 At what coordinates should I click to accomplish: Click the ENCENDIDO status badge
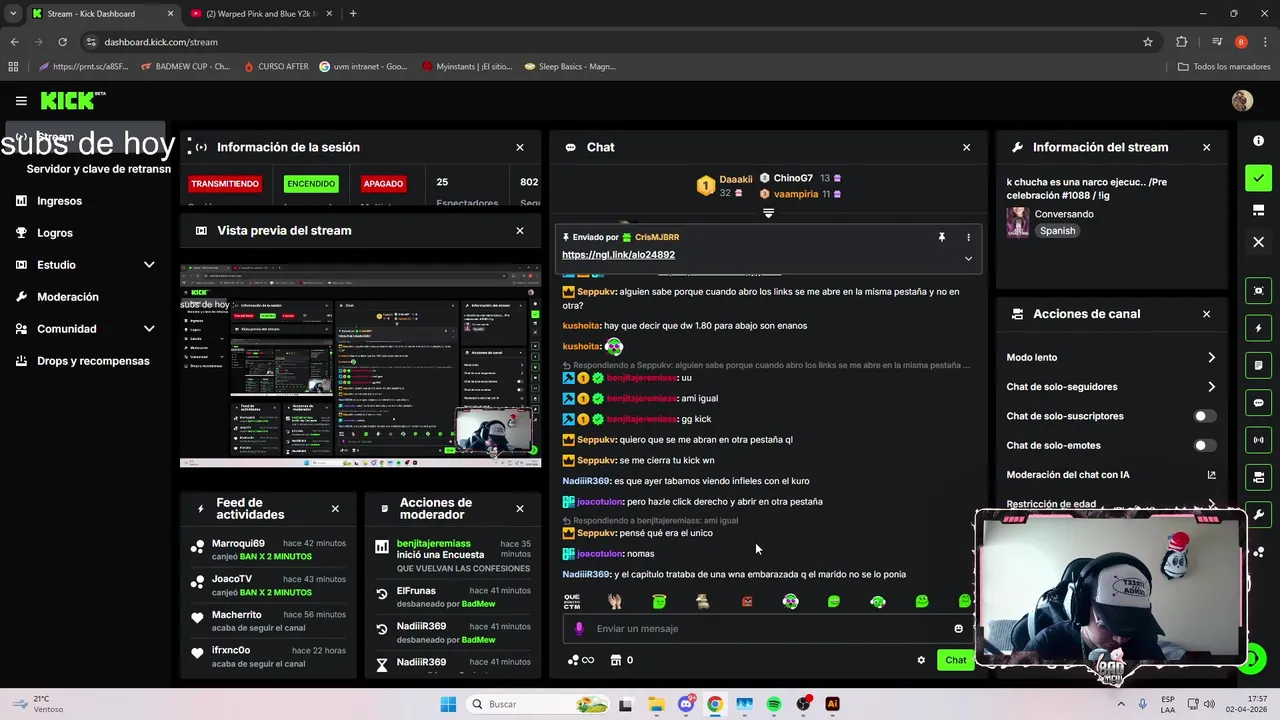(311, 184)
